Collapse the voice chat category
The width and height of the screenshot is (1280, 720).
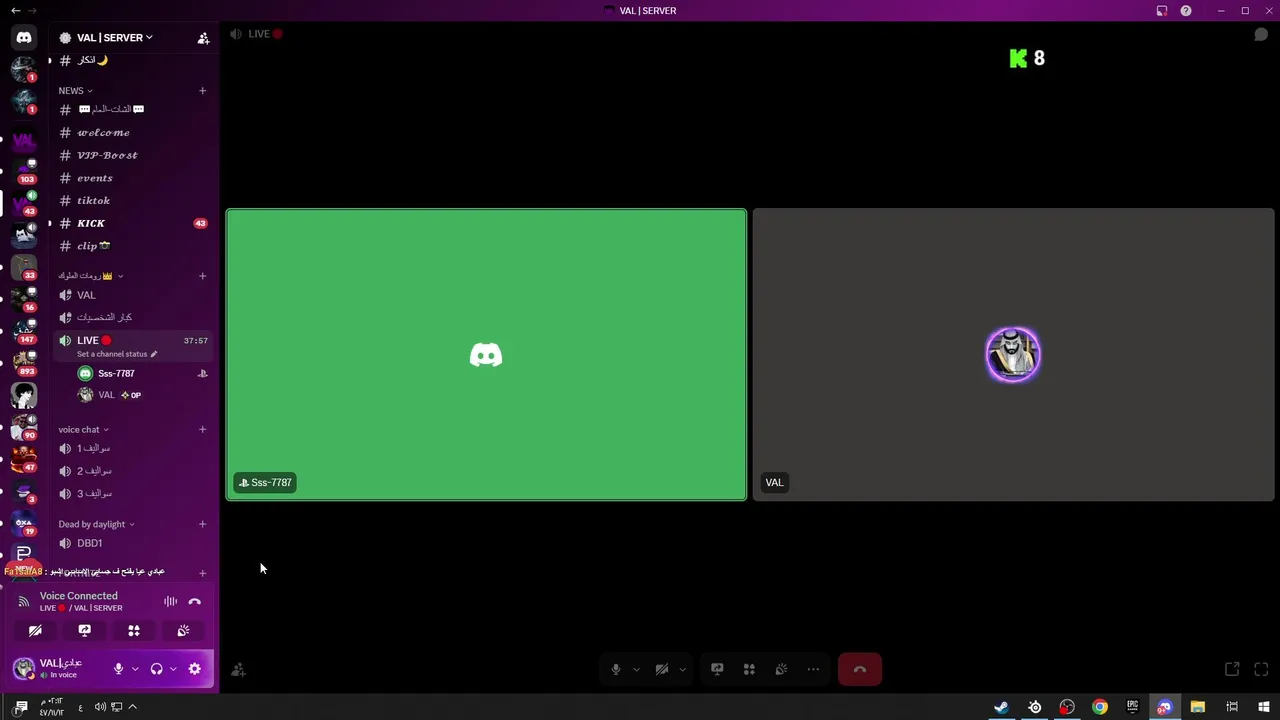click(x=83, y=430)
